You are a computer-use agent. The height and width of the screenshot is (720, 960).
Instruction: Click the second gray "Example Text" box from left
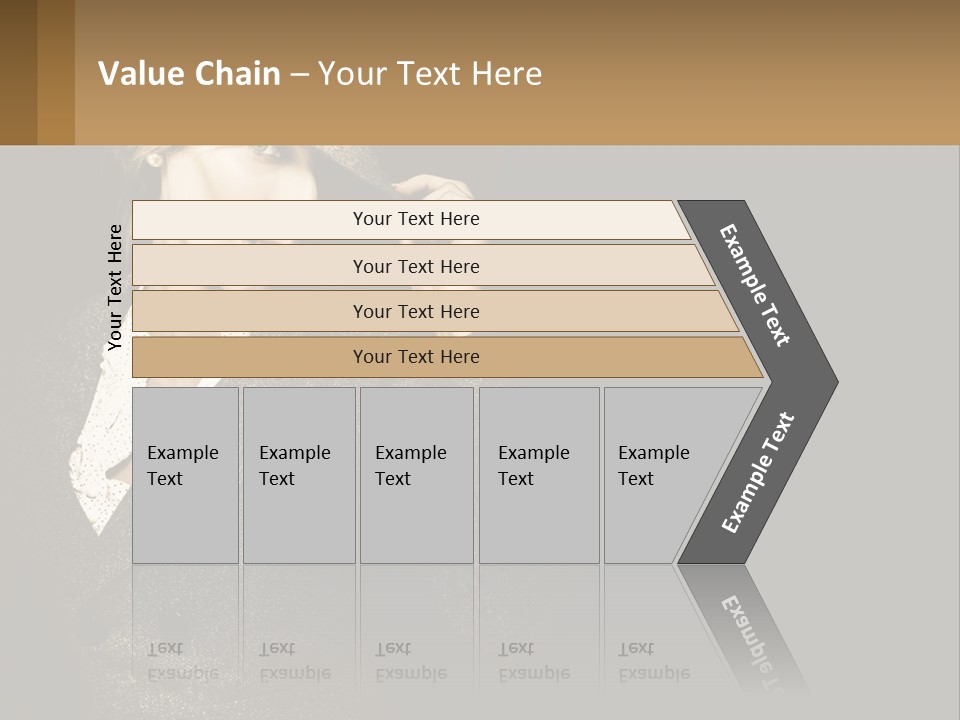[x=298, y=475]
